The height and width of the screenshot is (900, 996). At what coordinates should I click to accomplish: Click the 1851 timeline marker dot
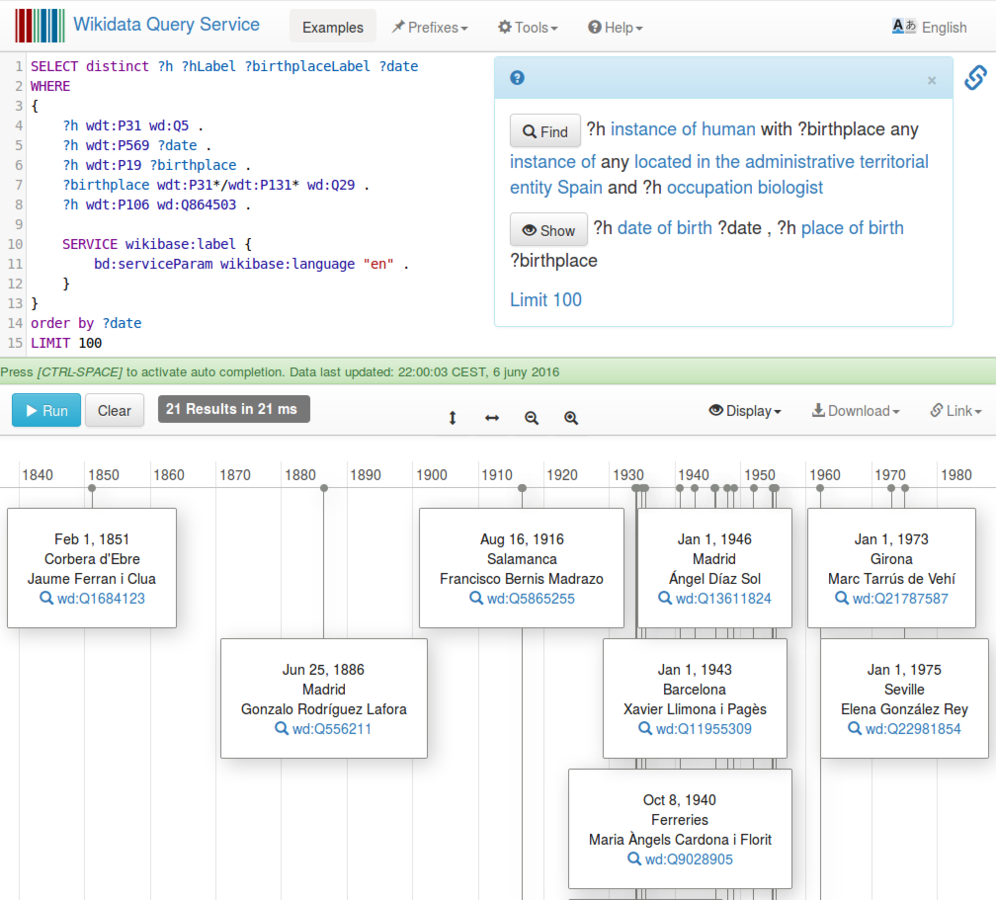point(92,488)
